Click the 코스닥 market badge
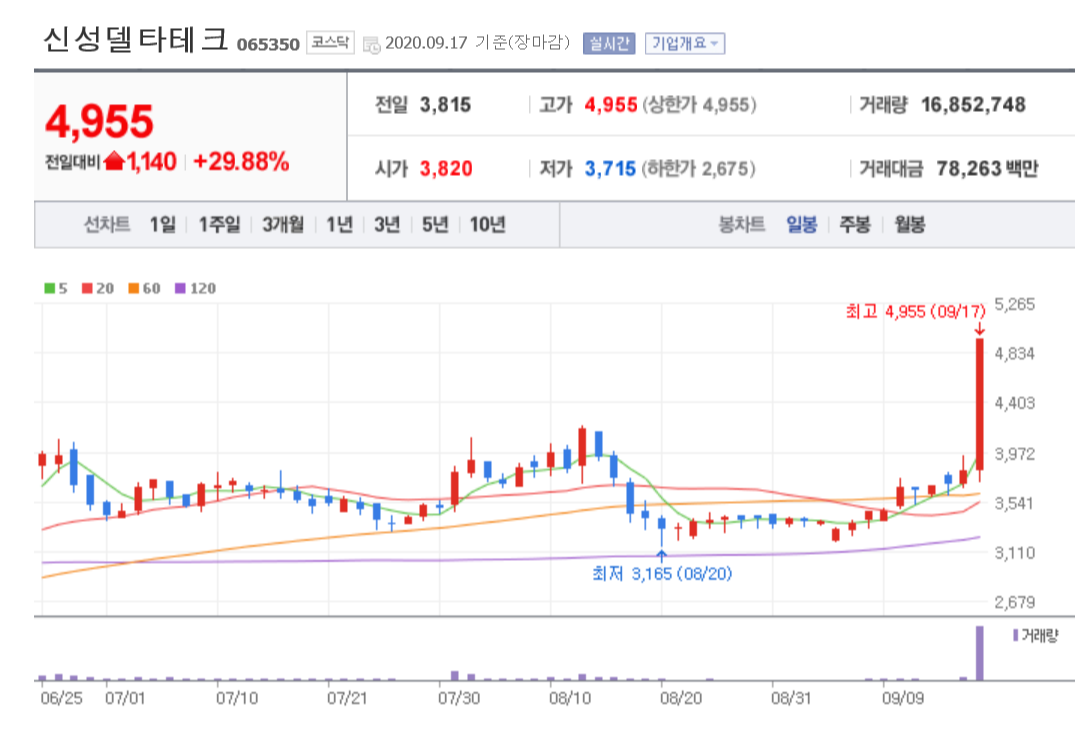1075x731 pixels. pyautogui.click(x=330, y=43)
